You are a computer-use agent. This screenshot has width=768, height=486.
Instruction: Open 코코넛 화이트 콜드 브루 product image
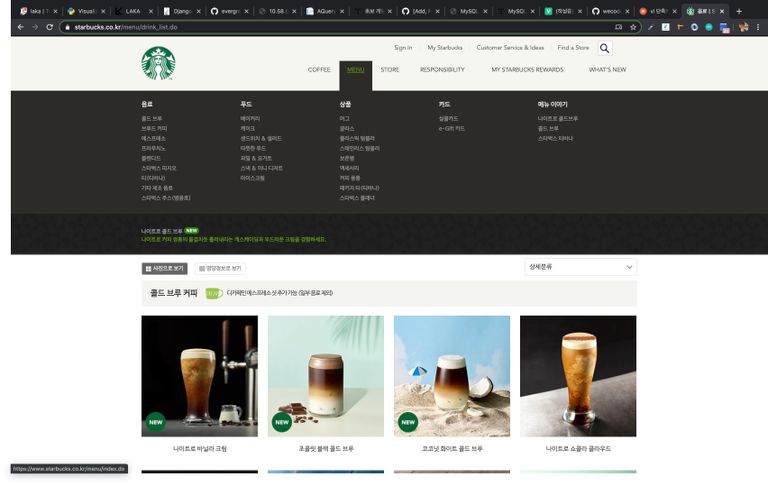click(x=452, y=376)
